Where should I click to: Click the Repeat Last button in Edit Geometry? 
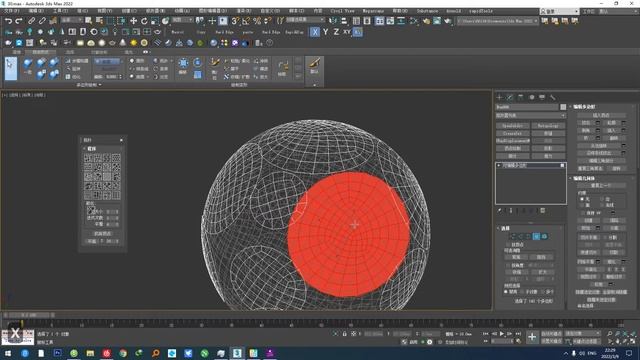[x=600, y=185]
